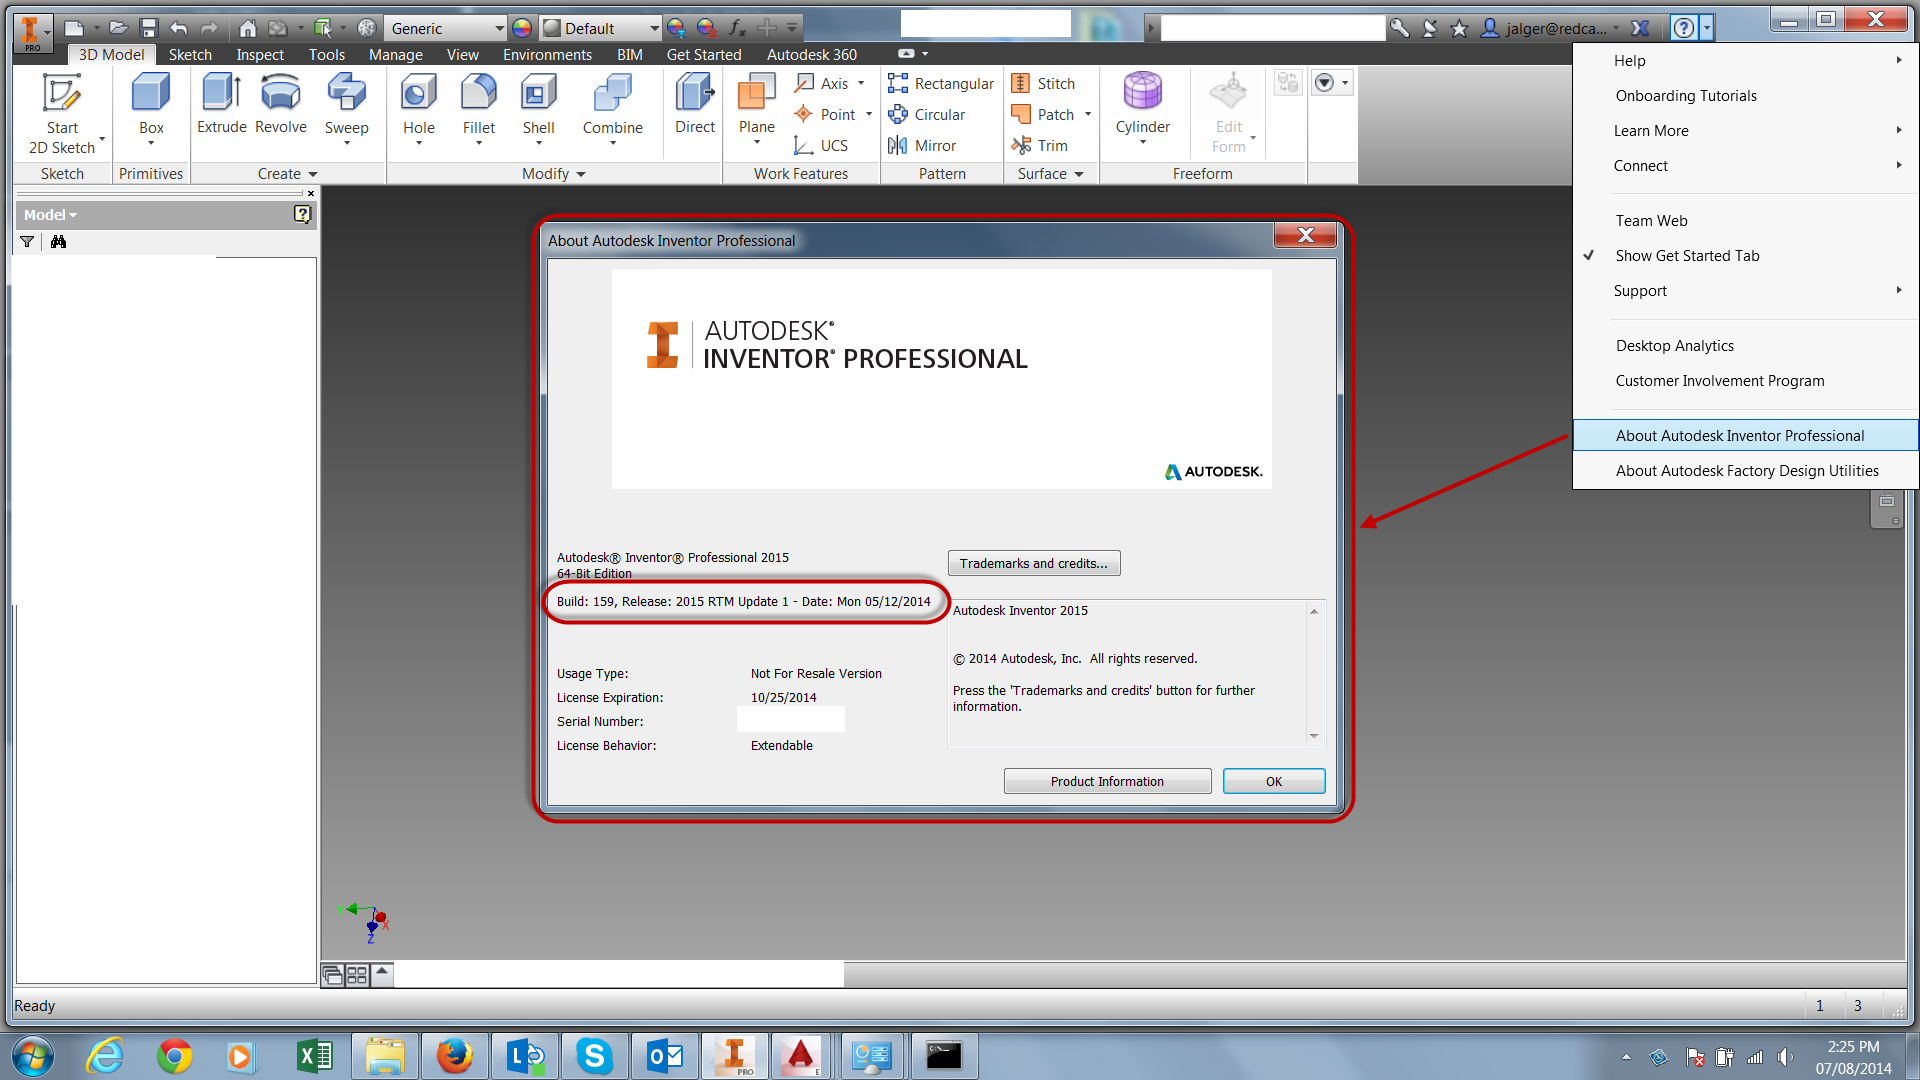Image resolution: width=1920 pixels, height=1080 pixels.
Task: Click the Product Information button
Action: [x=1107, y=782]
